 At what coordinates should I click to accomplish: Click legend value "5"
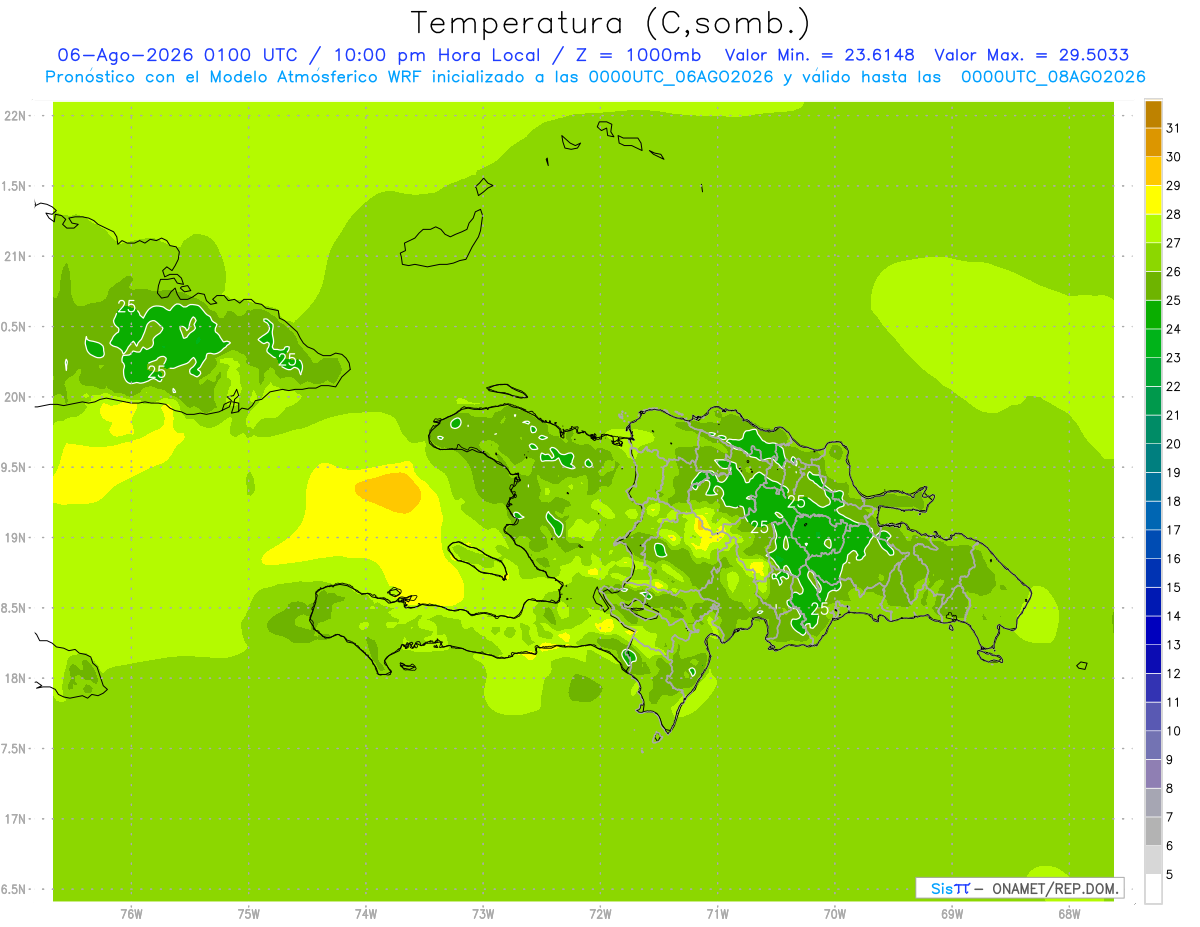tap(1170, 875)
